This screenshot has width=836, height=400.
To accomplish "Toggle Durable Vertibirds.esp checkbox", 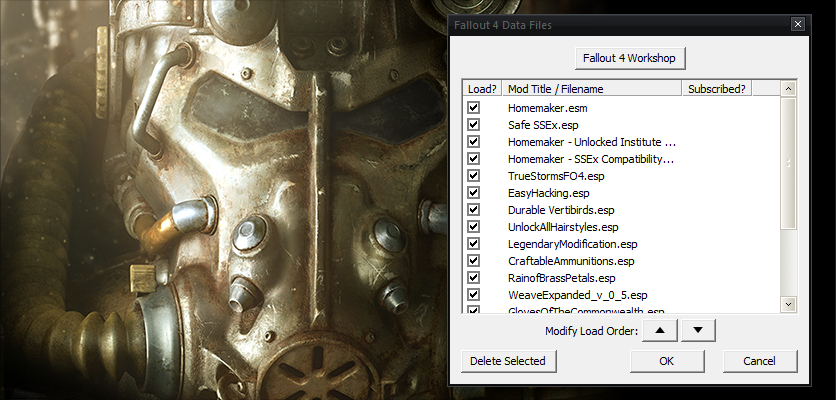I will click(x=473, y=210).
